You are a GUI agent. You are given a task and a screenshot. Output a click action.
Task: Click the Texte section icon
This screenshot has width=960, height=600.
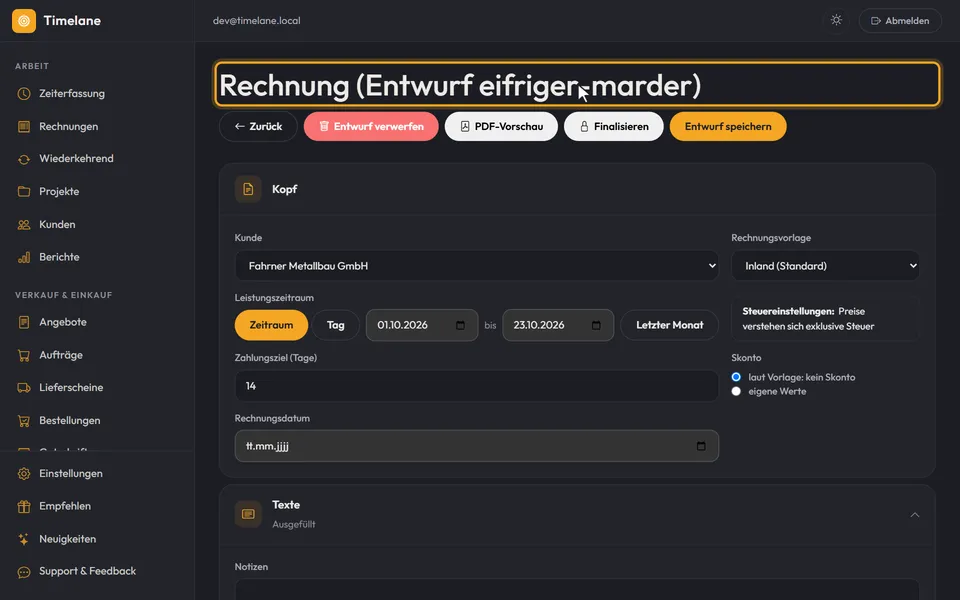click(x=248, y=514)
